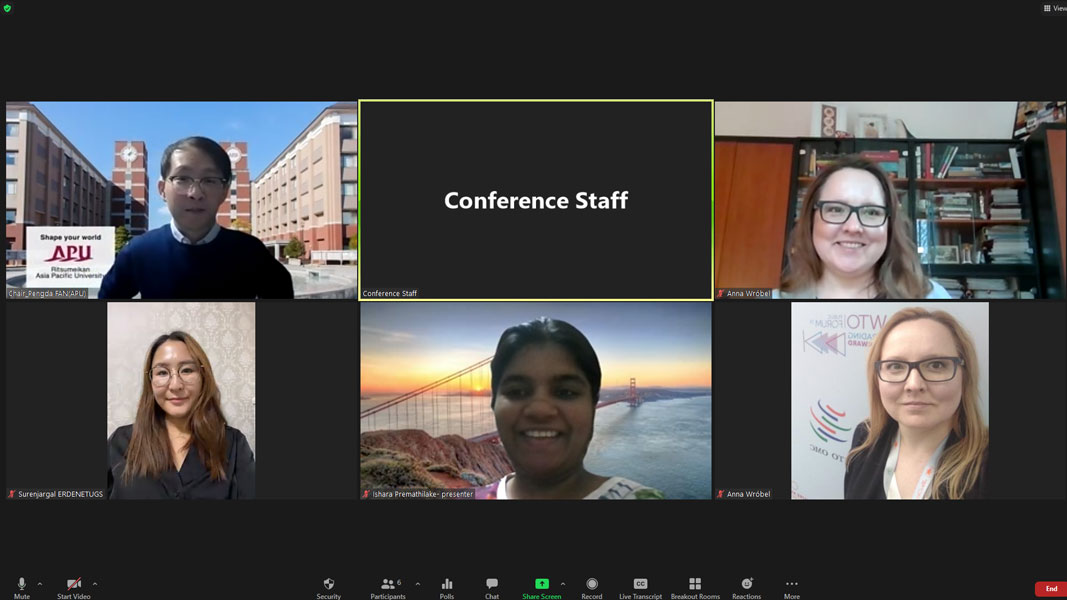Start recording with the Record button
The image size is (1067, 600).
coord(592,585)
